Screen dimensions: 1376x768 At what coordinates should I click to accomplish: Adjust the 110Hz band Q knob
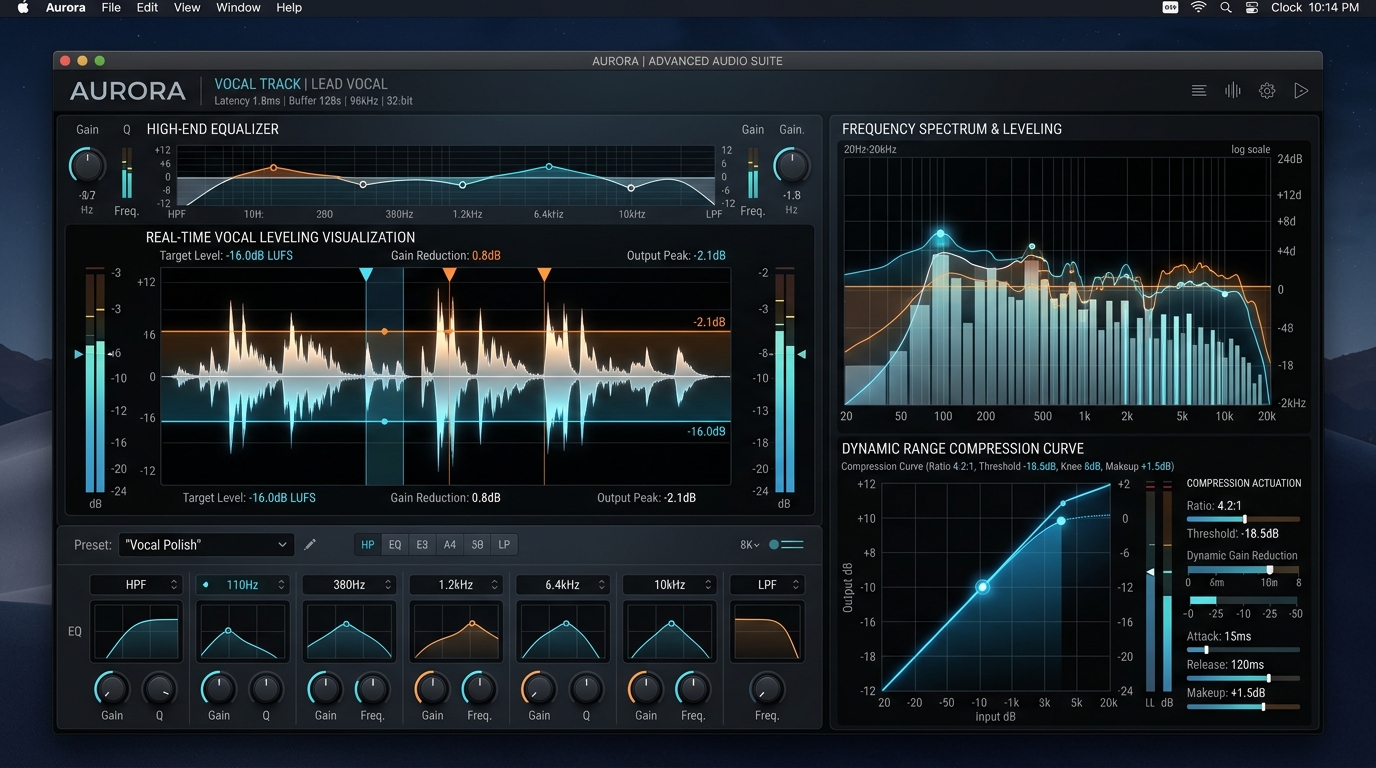266,688
